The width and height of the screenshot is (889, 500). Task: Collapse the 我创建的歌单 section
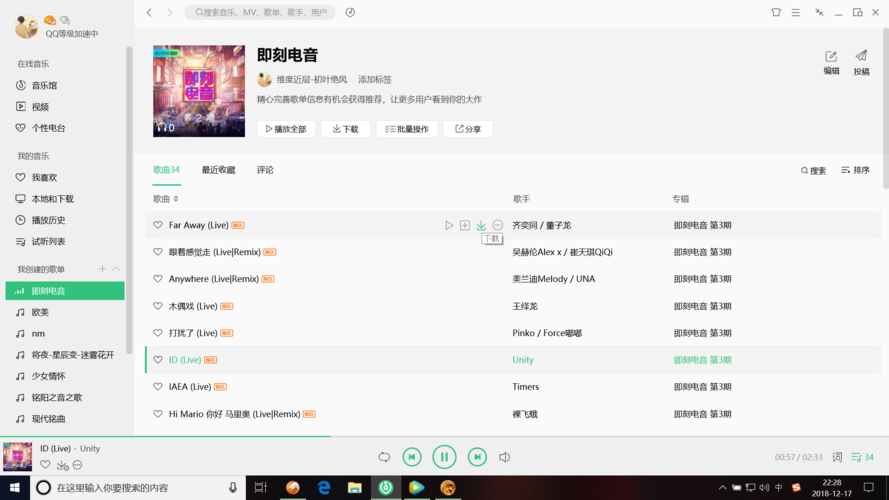tap(116, 269)
